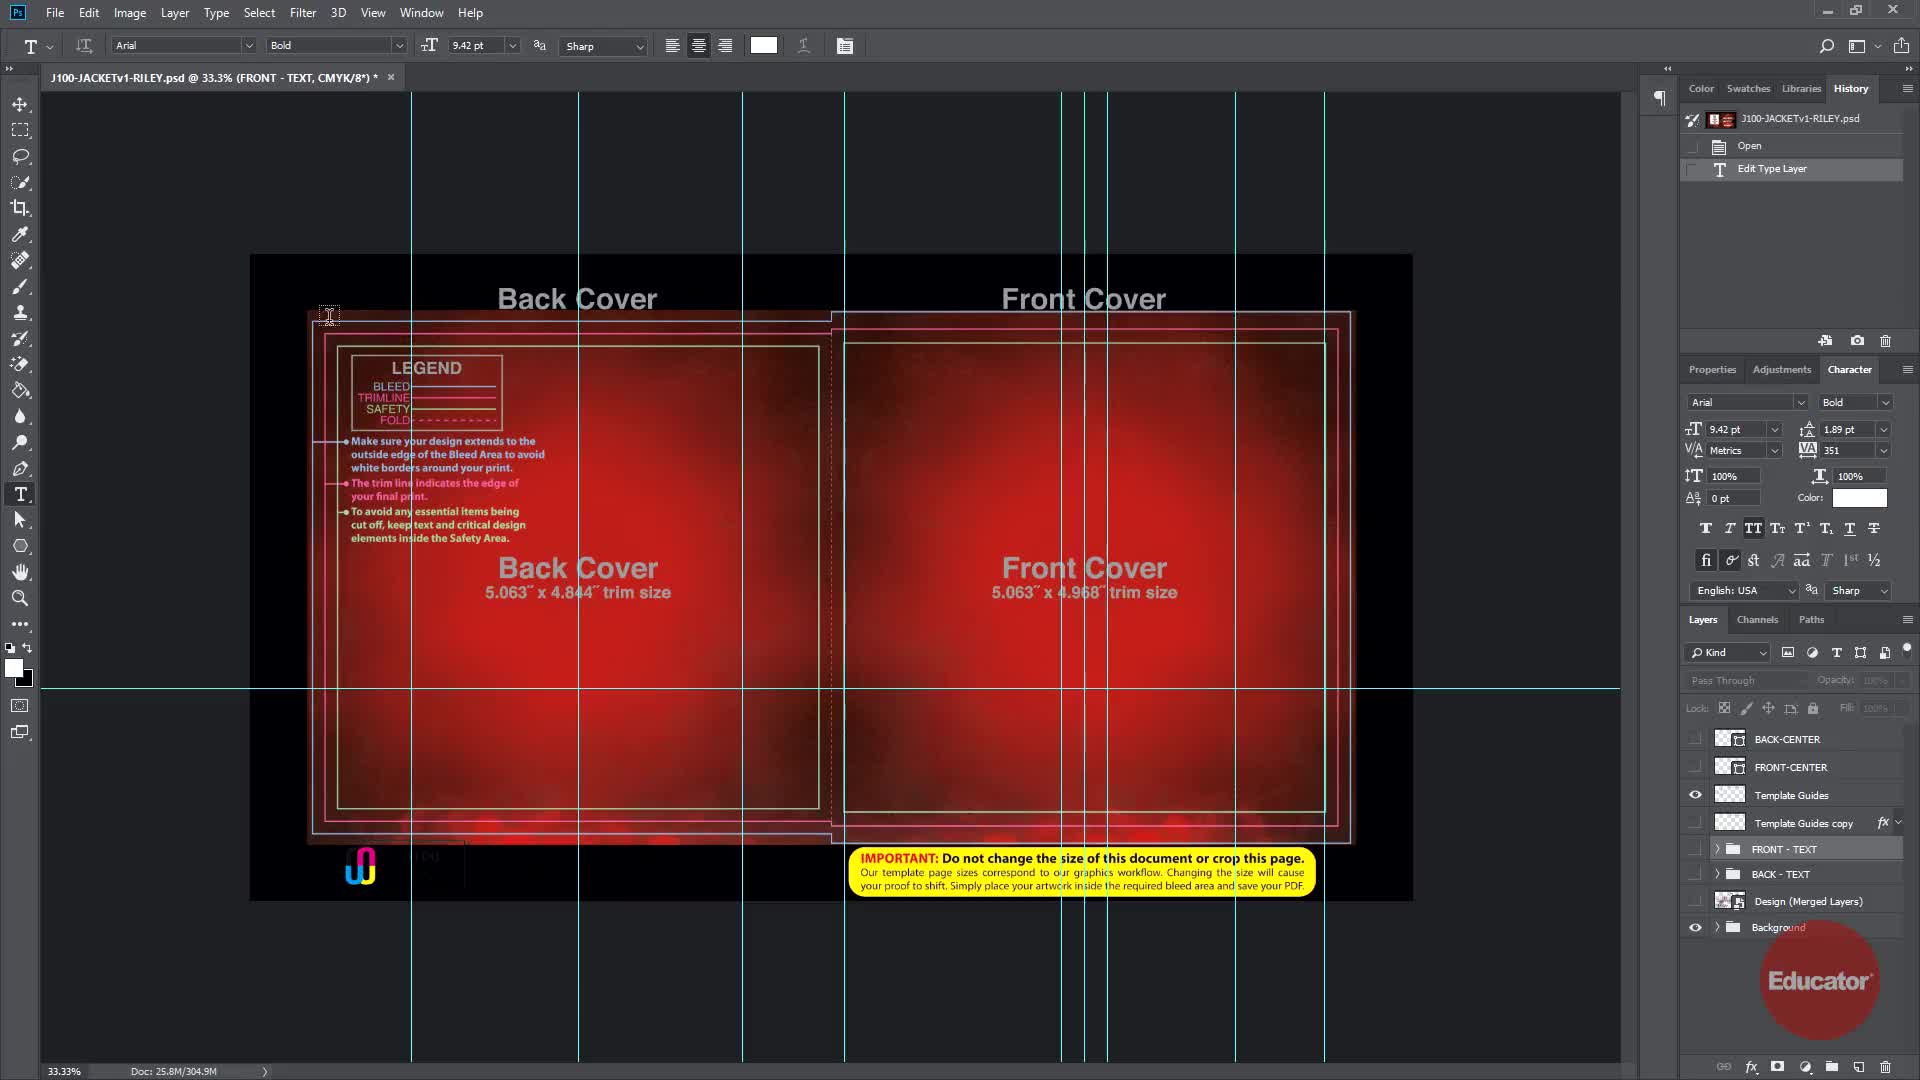Click create new layer icon
The height and width of the screenshot is (1080, 1920).
coord(1858,1067)
